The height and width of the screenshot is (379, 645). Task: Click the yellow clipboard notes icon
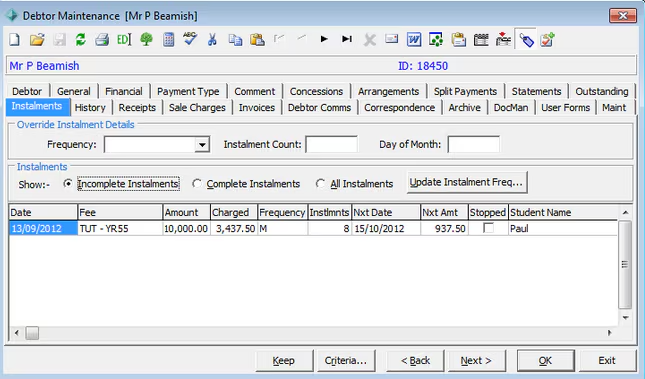458,40
